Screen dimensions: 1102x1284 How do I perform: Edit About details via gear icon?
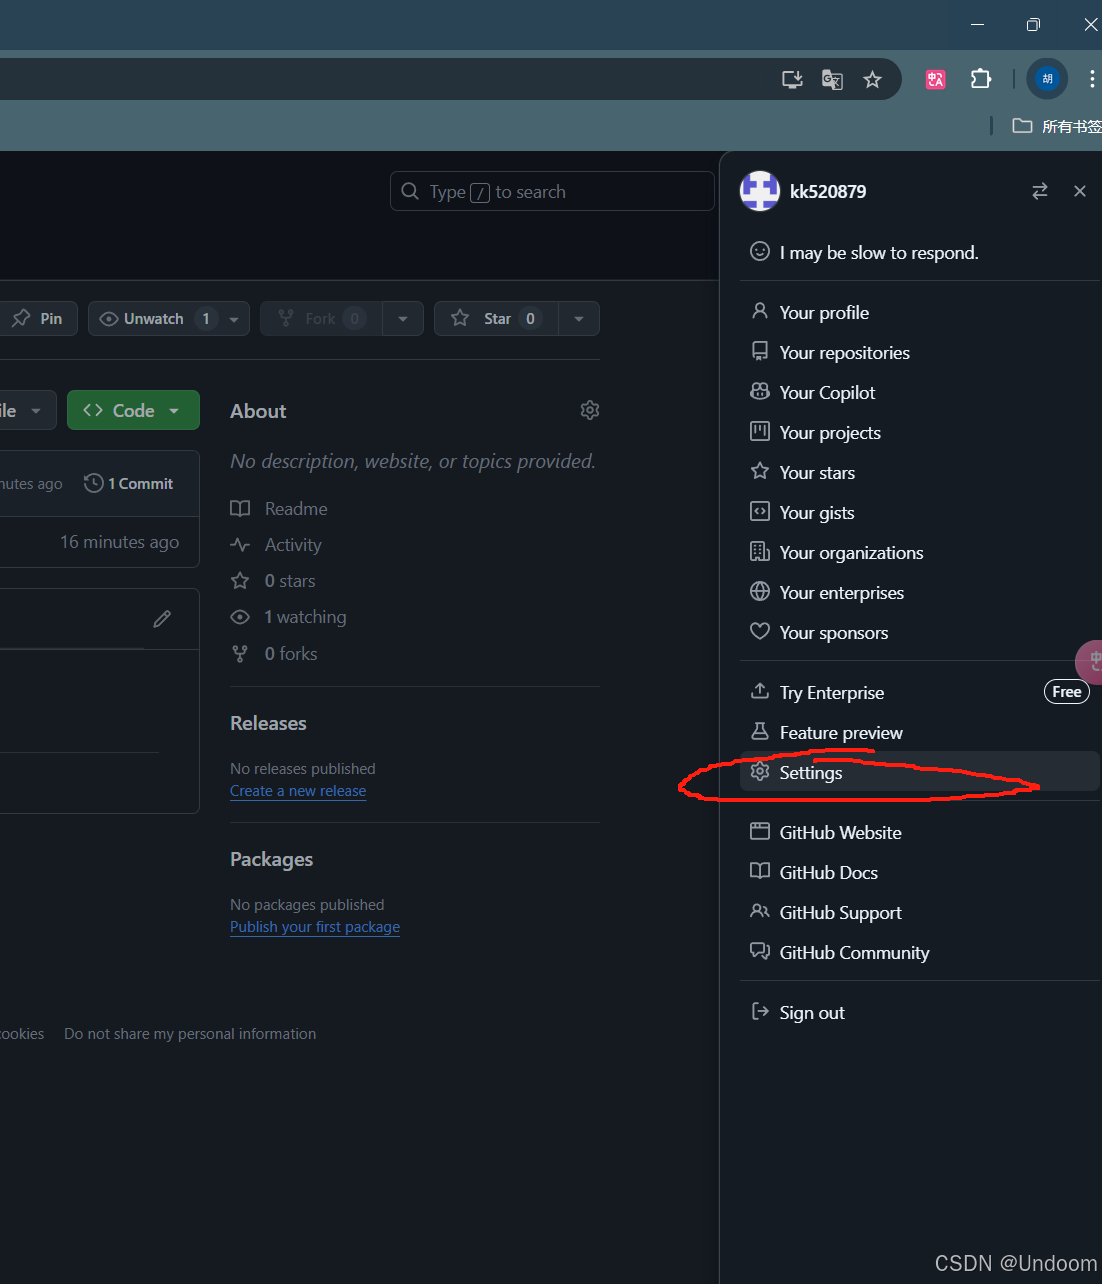tap(590, 410)
